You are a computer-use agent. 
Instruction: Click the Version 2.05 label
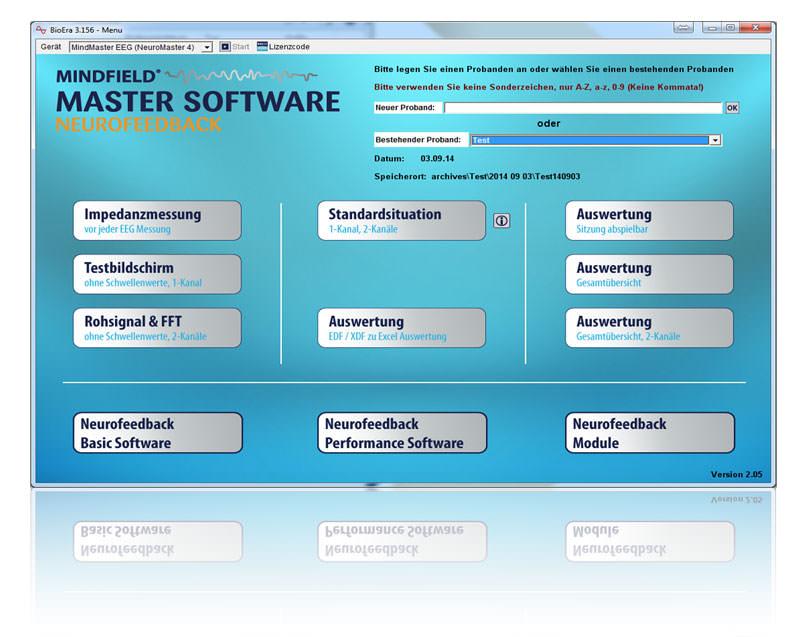click(736, 474)
